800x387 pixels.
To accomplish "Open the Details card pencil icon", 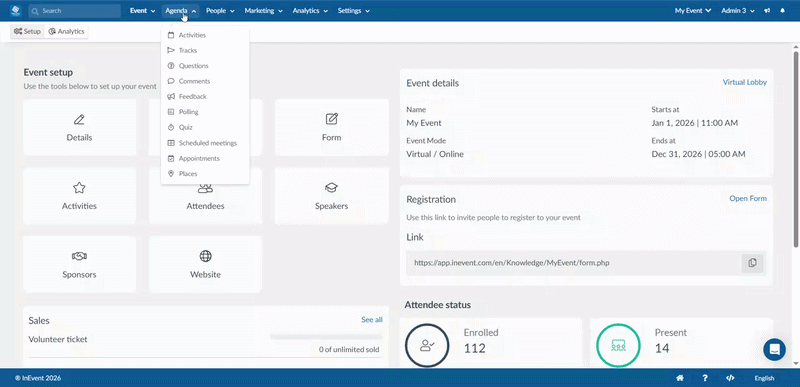I will click(x=79, y=120).
